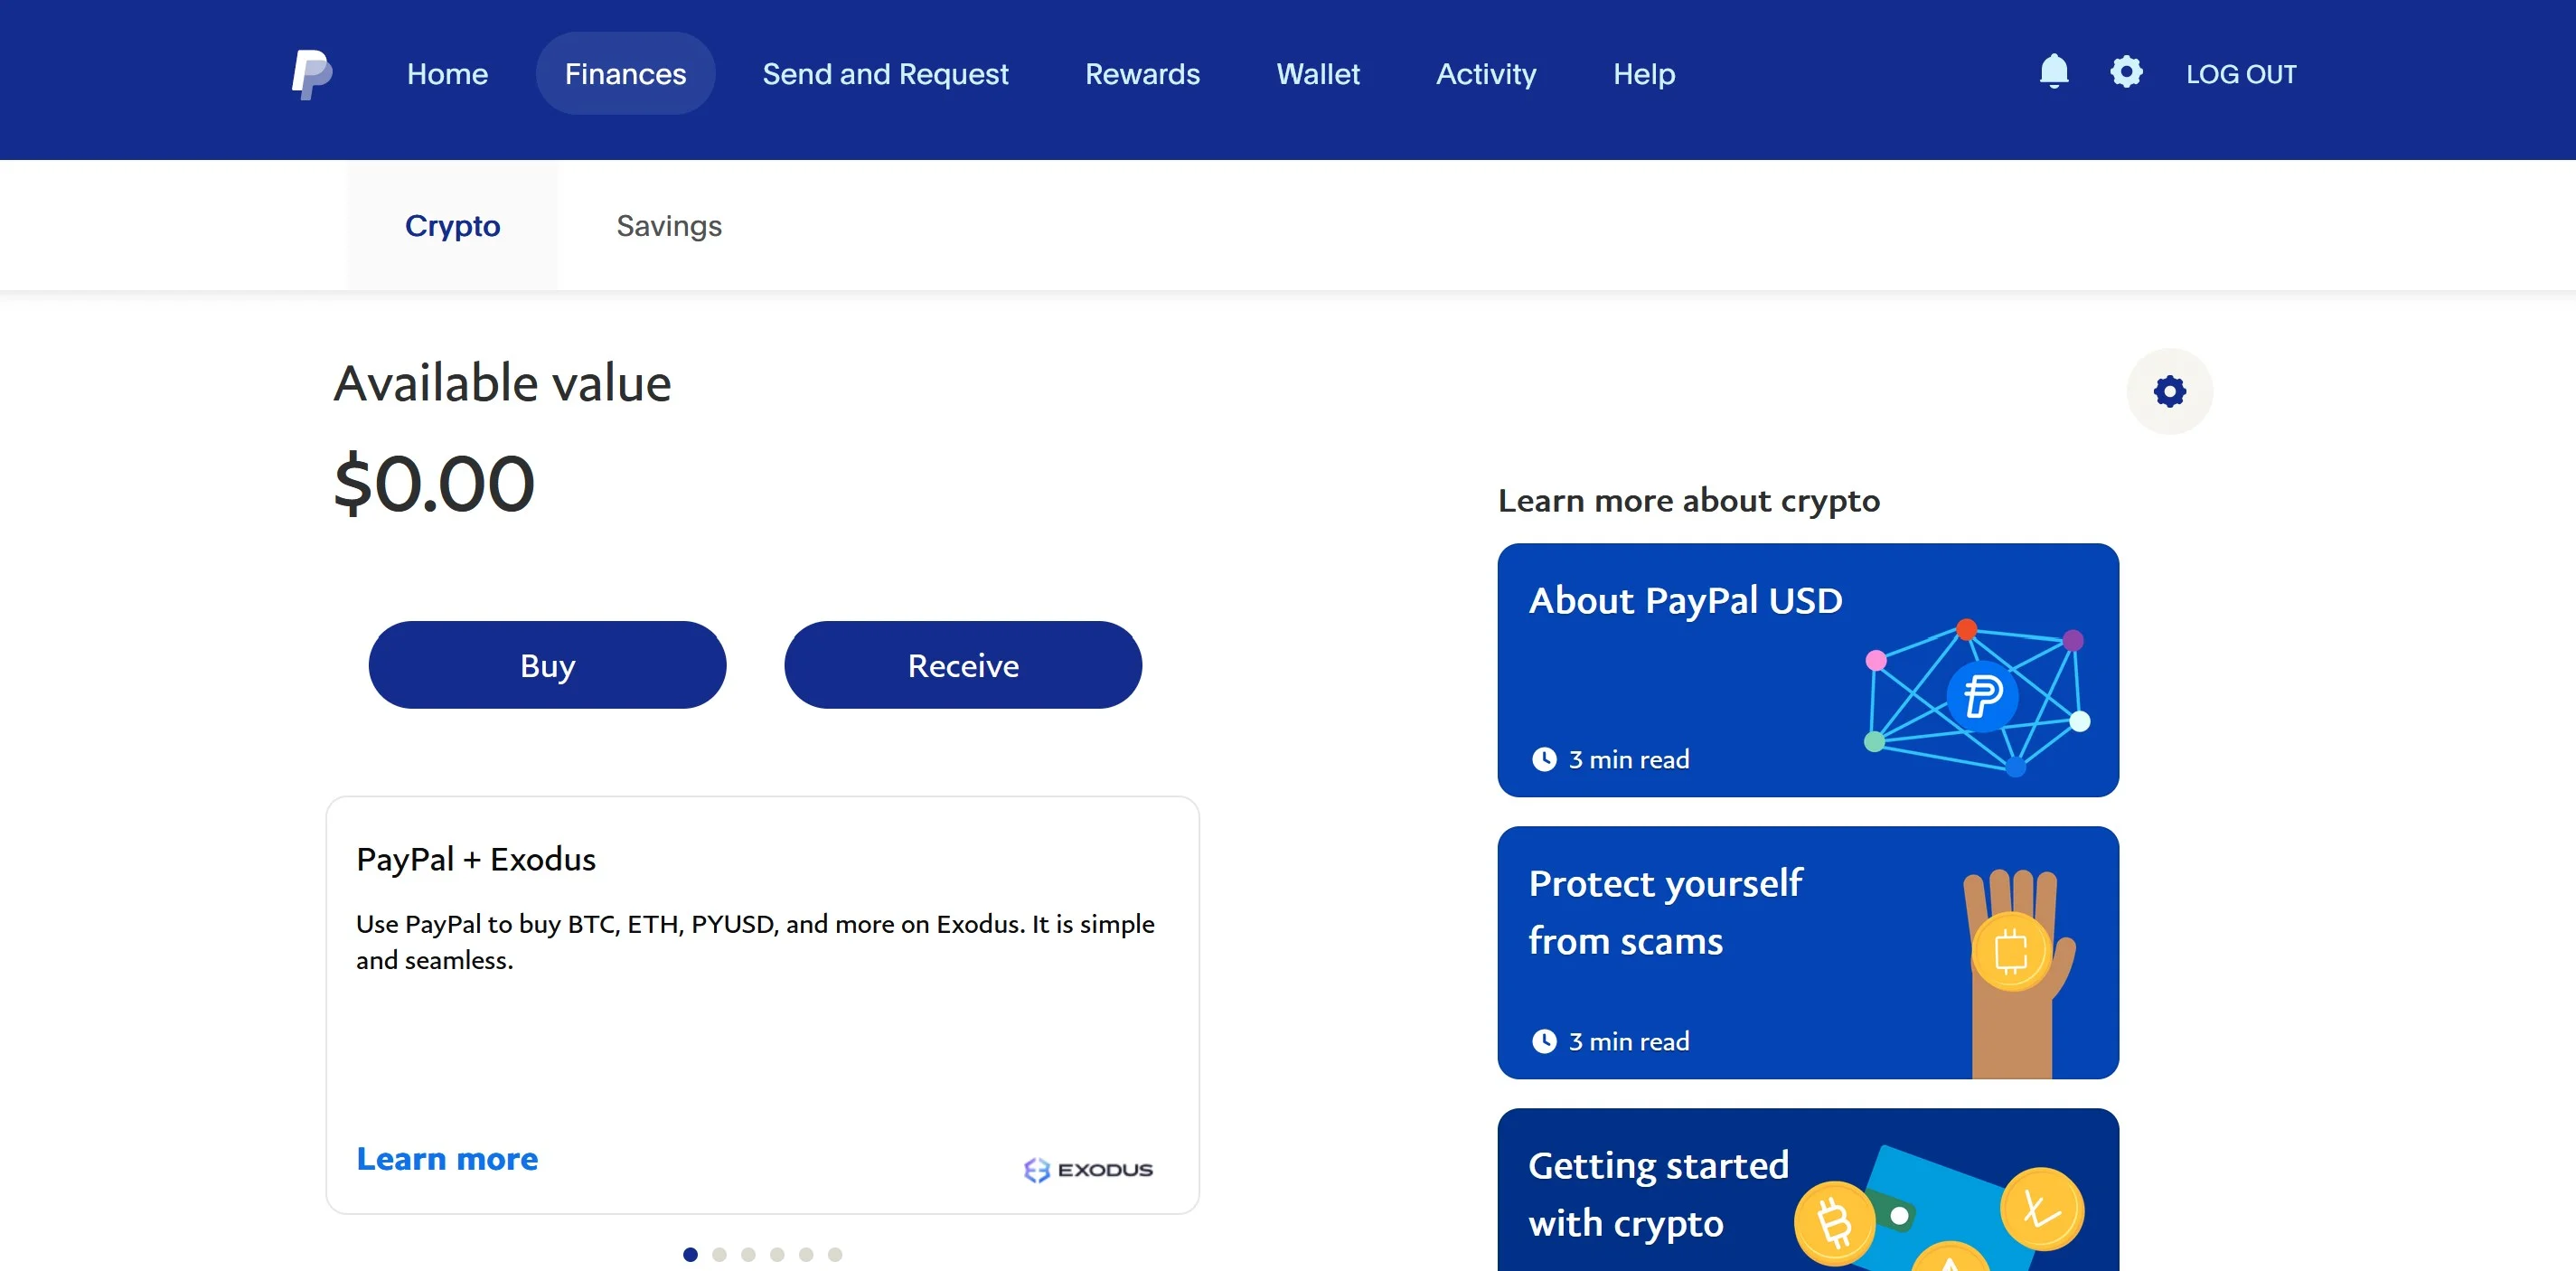Open Send and Request
2576x1271 pixels.
885,74
